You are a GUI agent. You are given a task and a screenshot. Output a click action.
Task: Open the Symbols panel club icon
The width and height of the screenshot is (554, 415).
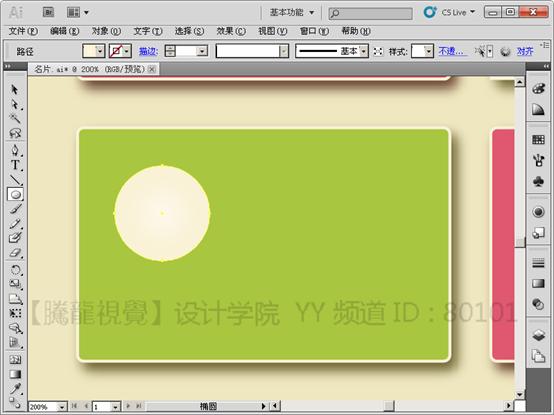538,182
